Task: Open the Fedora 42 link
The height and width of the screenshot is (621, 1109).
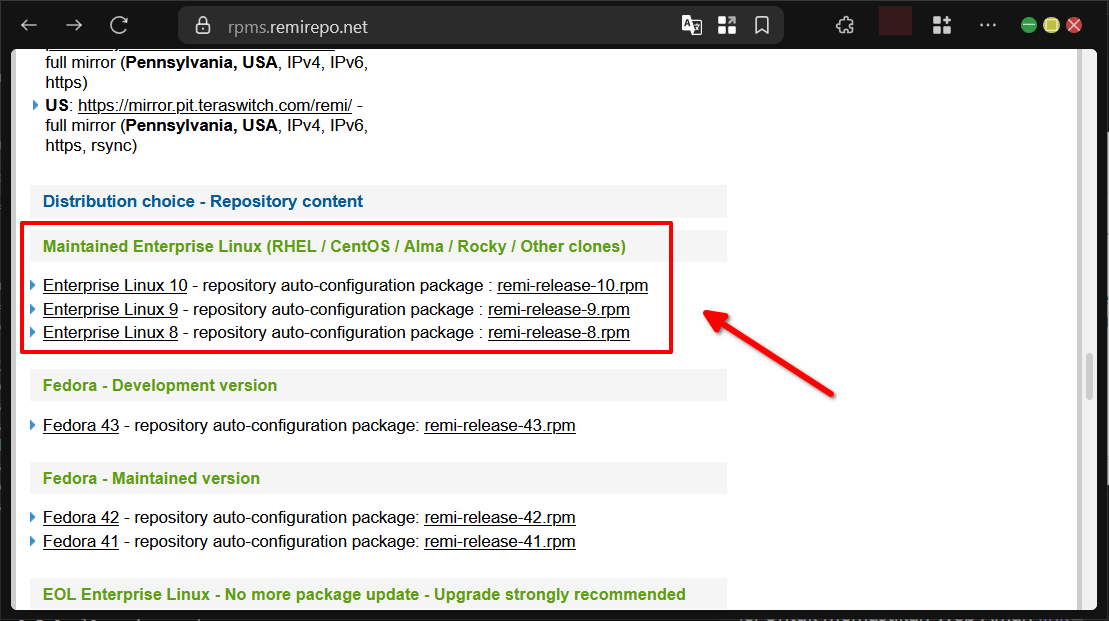Action: 81,517
